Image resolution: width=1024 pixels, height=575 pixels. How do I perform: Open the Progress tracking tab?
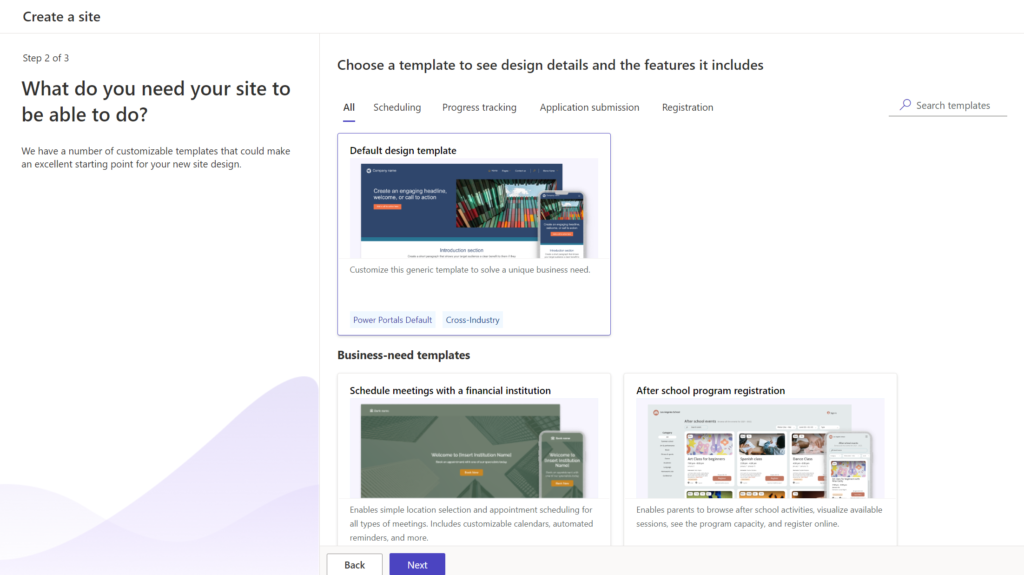pyautogui.click(x=479, y=107)
